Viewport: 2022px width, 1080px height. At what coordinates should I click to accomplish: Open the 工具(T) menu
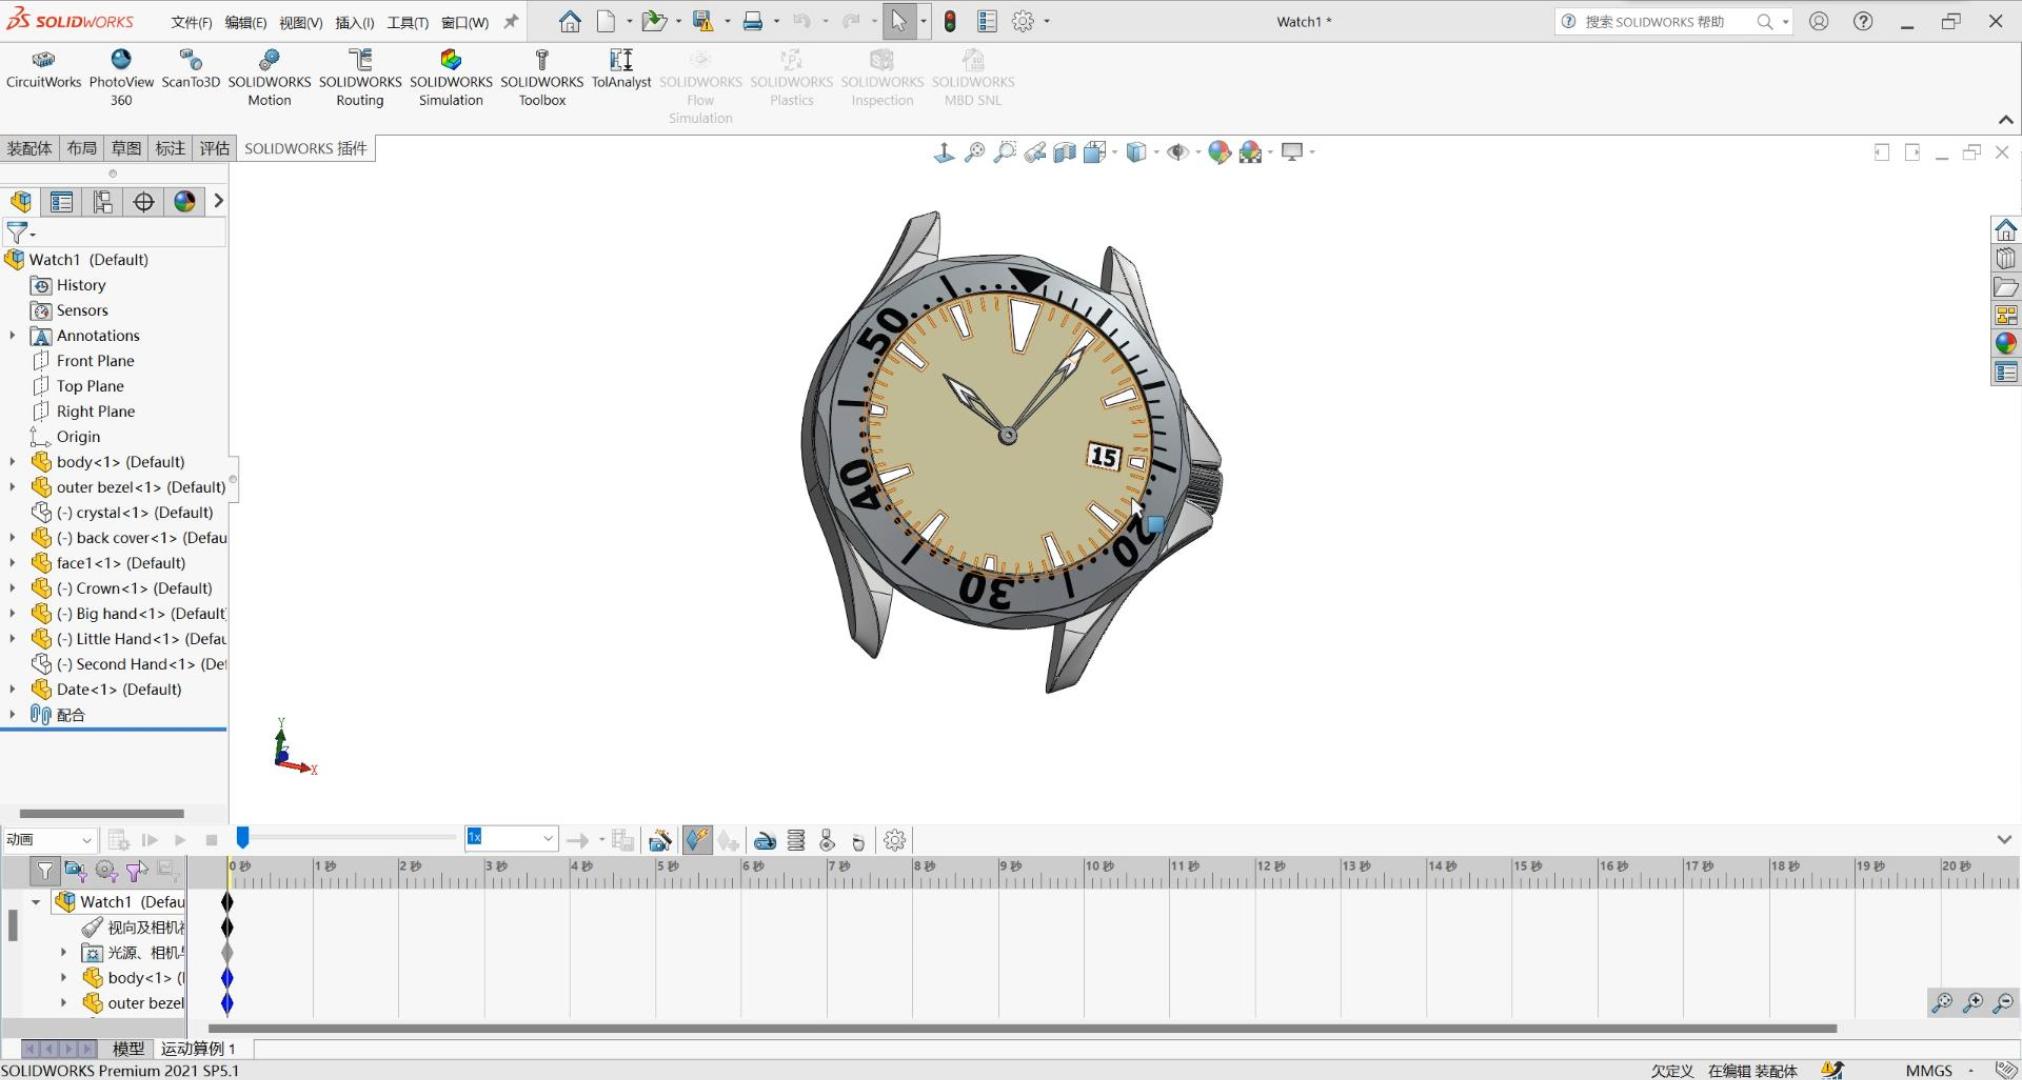tap(407, 22)
